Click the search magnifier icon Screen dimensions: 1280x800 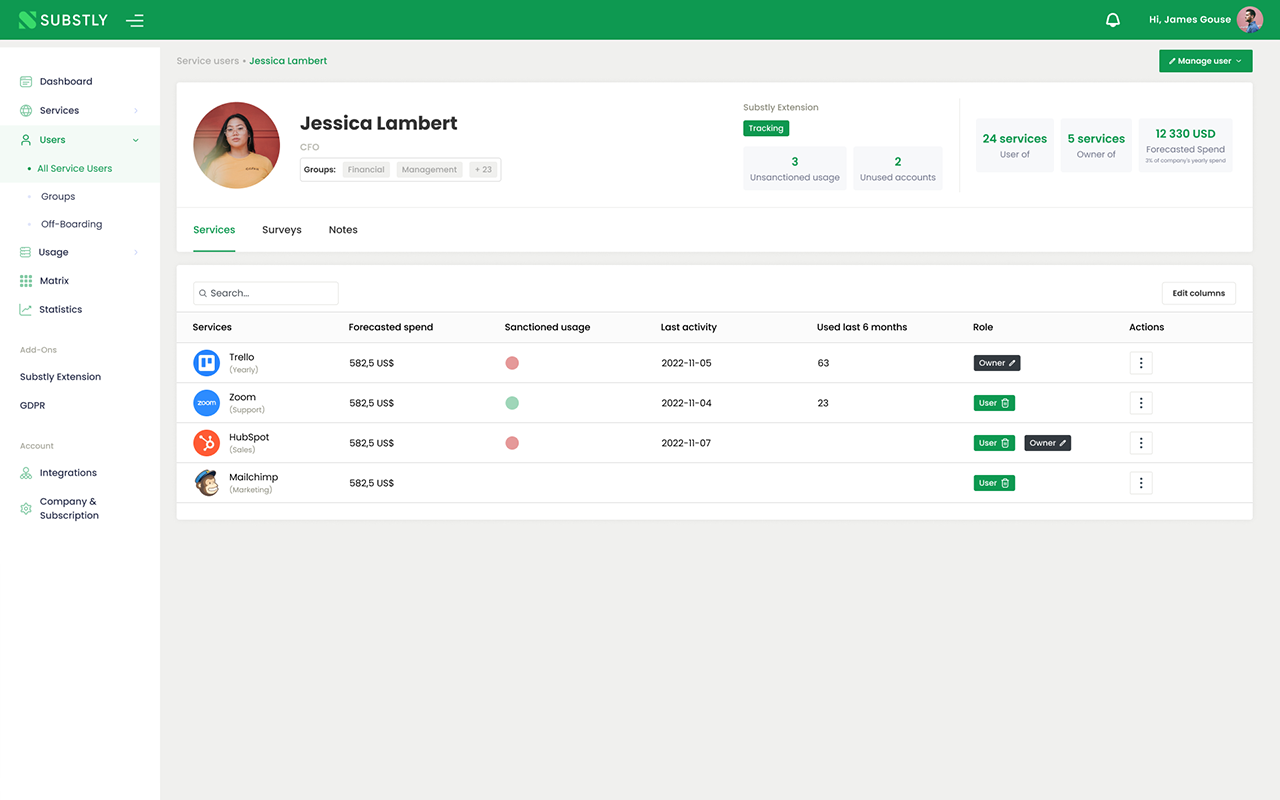[x=203, y=293]
